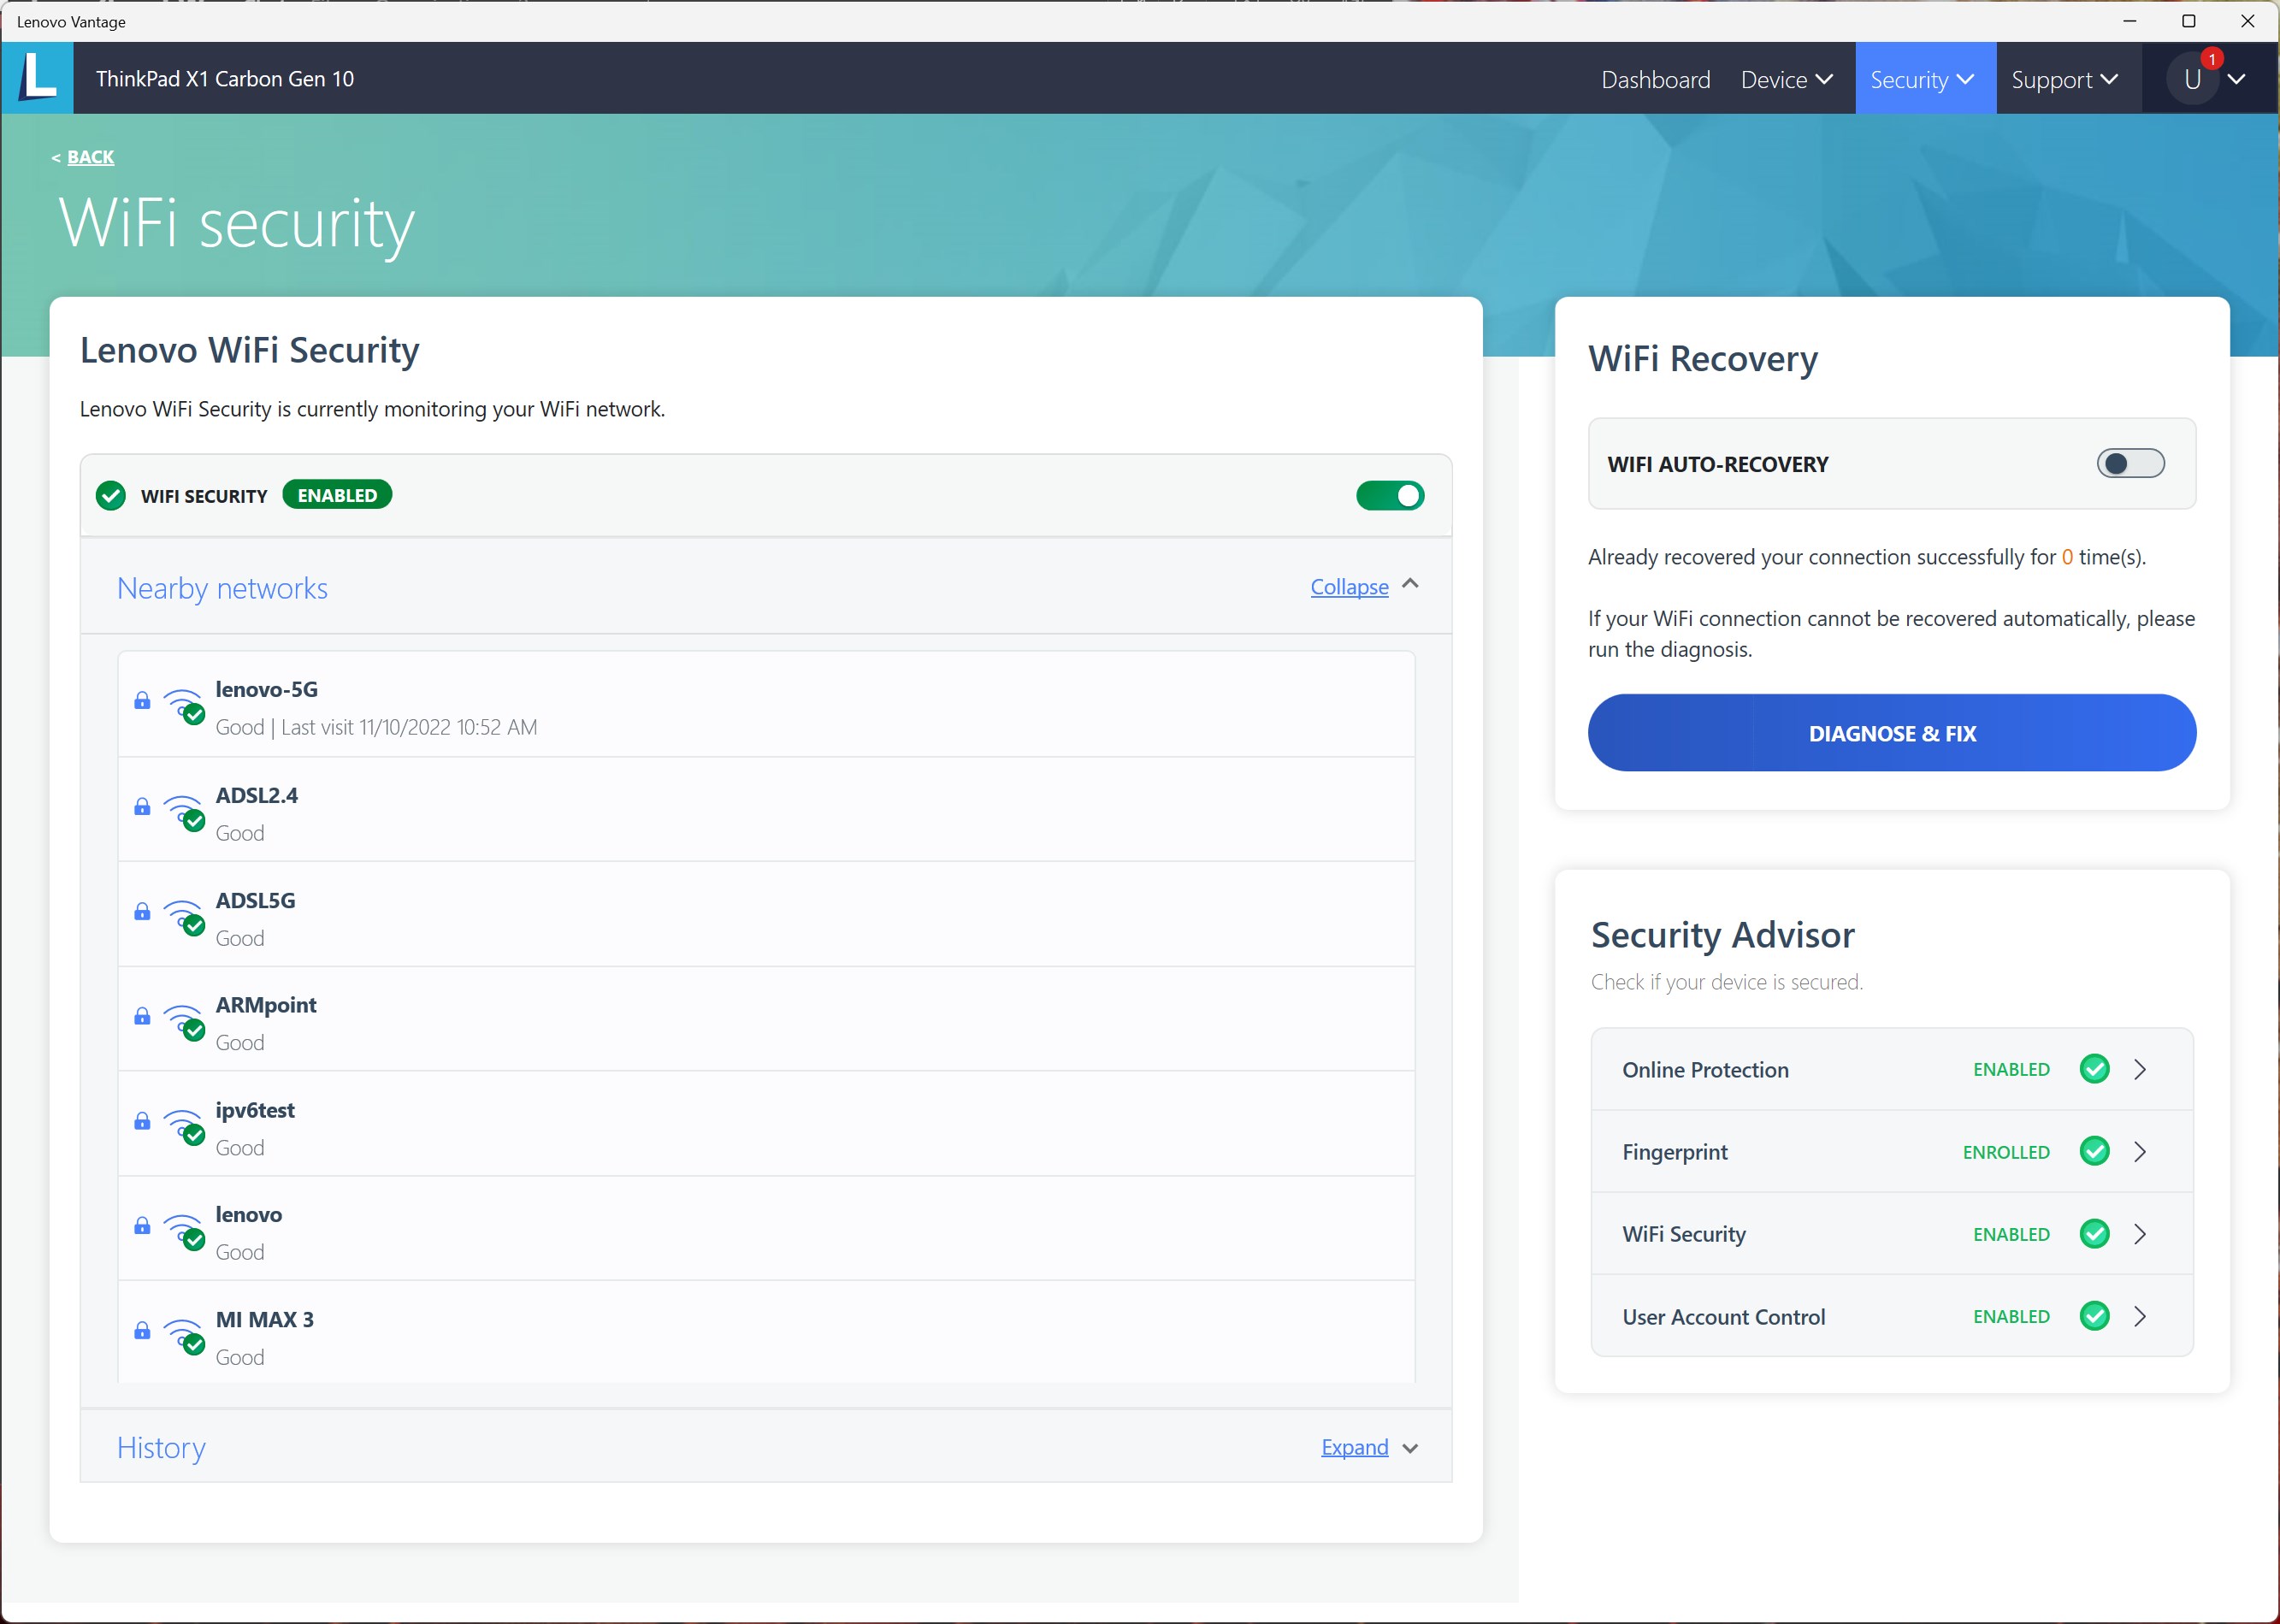The height and width of the screenshot is (1624, 2280).
Task: Enable the WiFi Auto-Recovery switch
Action: (2130, 464)
